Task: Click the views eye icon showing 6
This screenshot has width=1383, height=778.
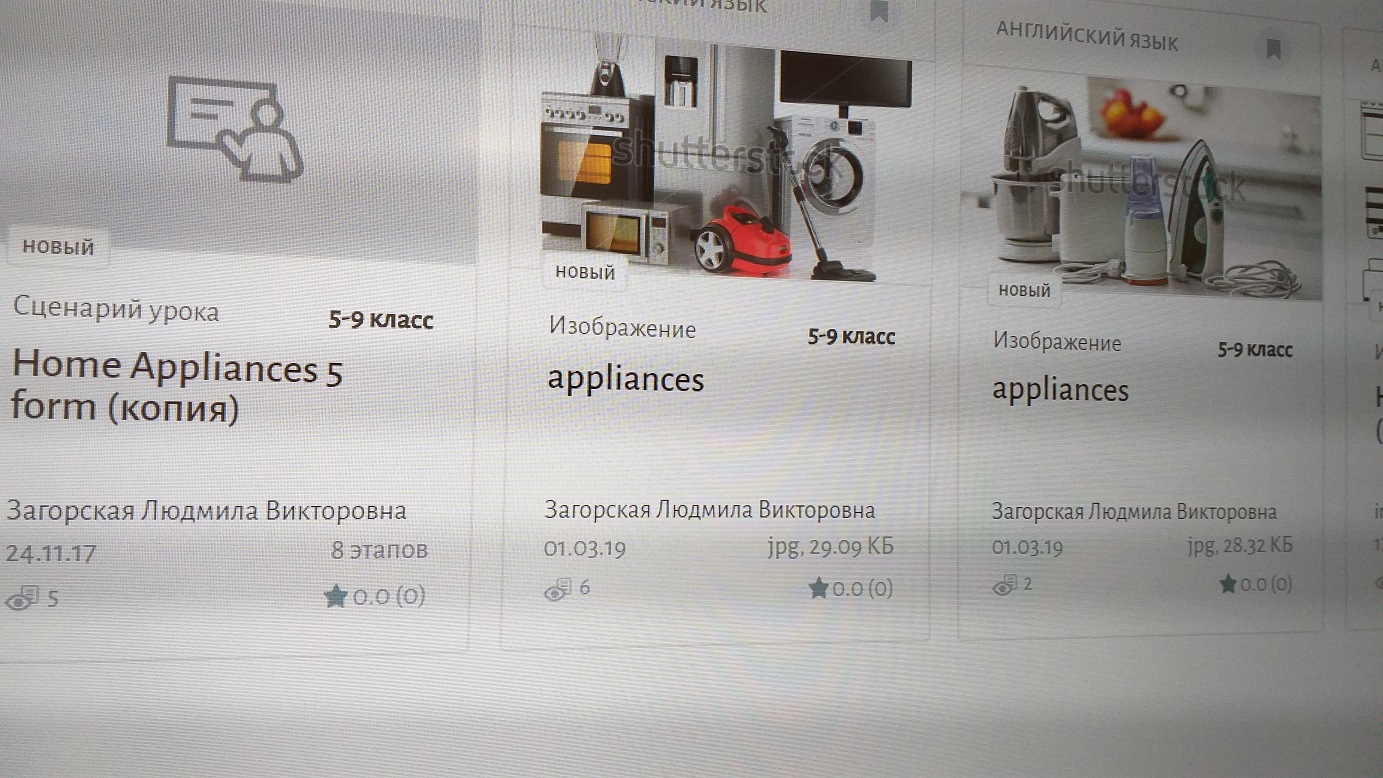Action: coord(557,589)
